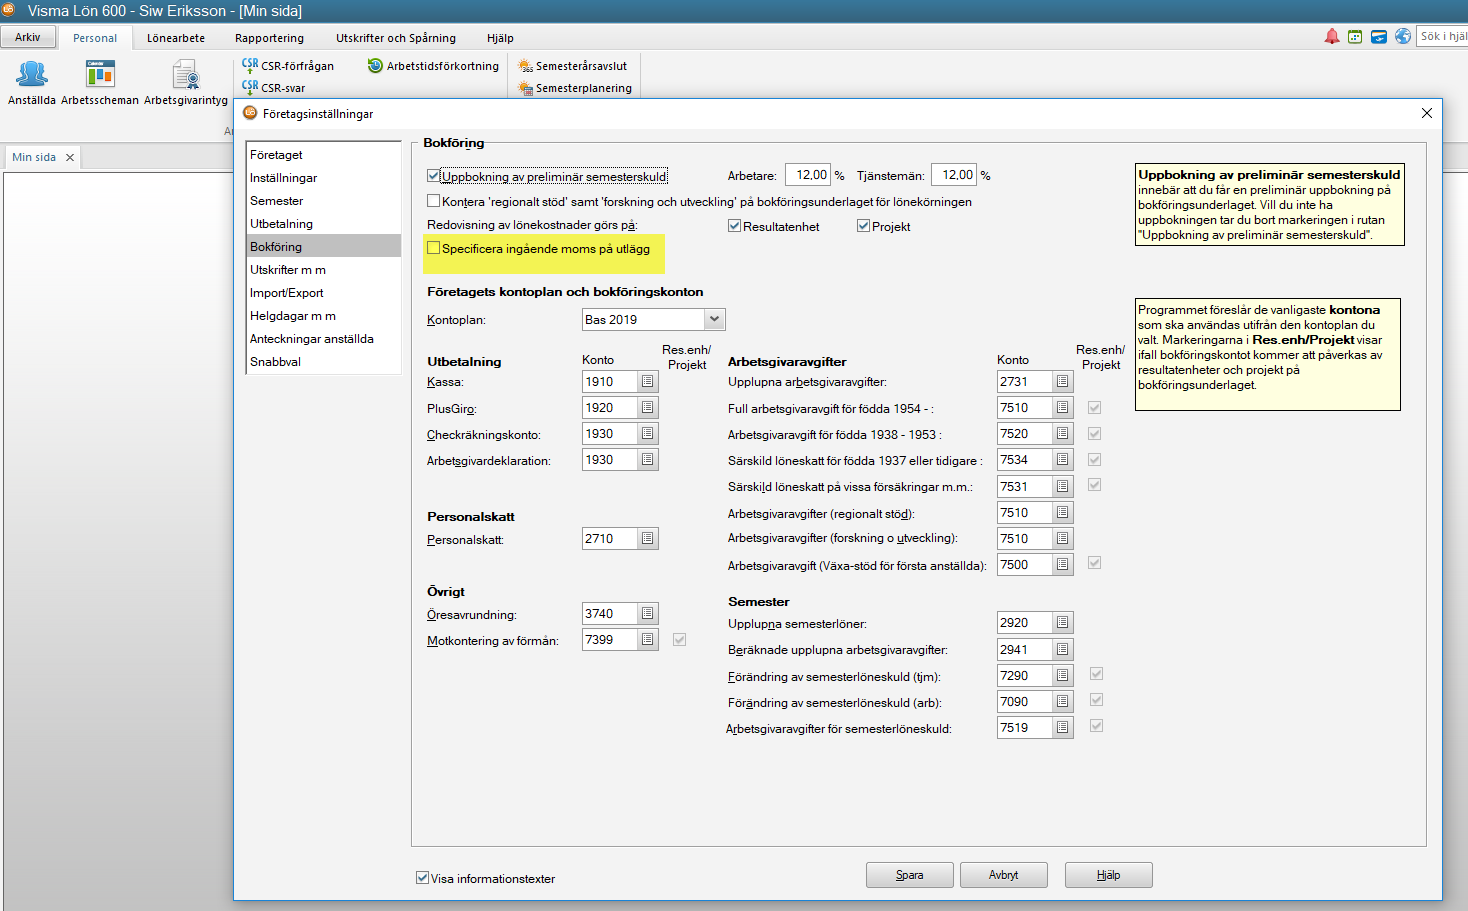
Task: Select Import/Export category
Action: click(324, 293)
